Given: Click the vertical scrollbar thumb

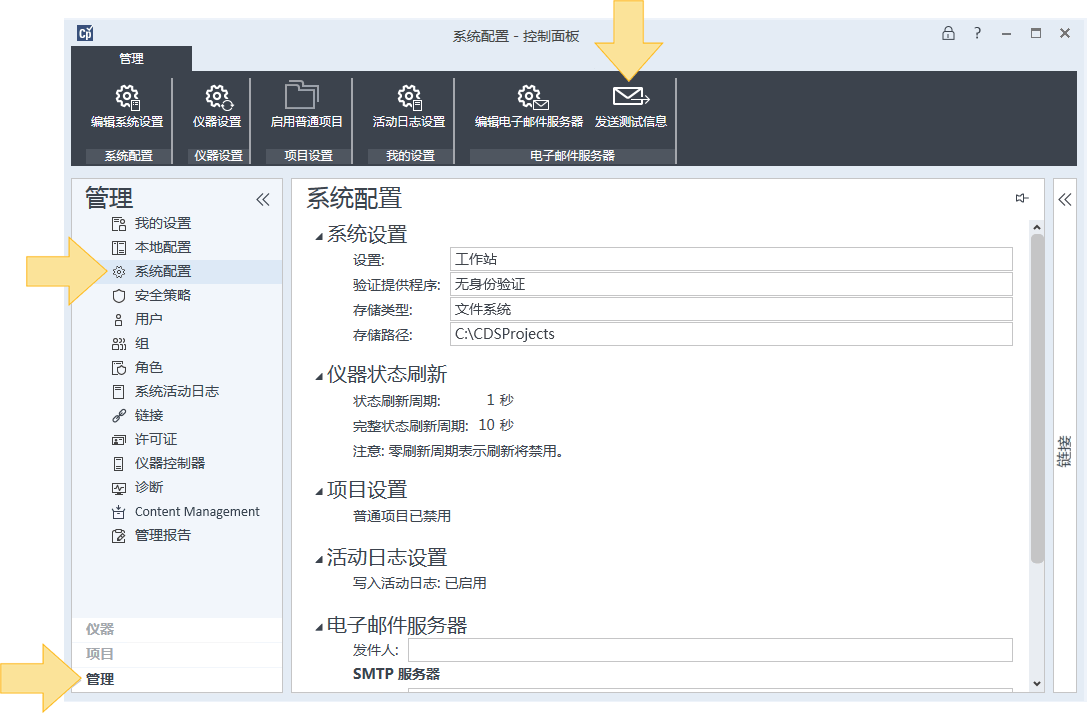Looking at the screenshot, I should pos(1037,398).
